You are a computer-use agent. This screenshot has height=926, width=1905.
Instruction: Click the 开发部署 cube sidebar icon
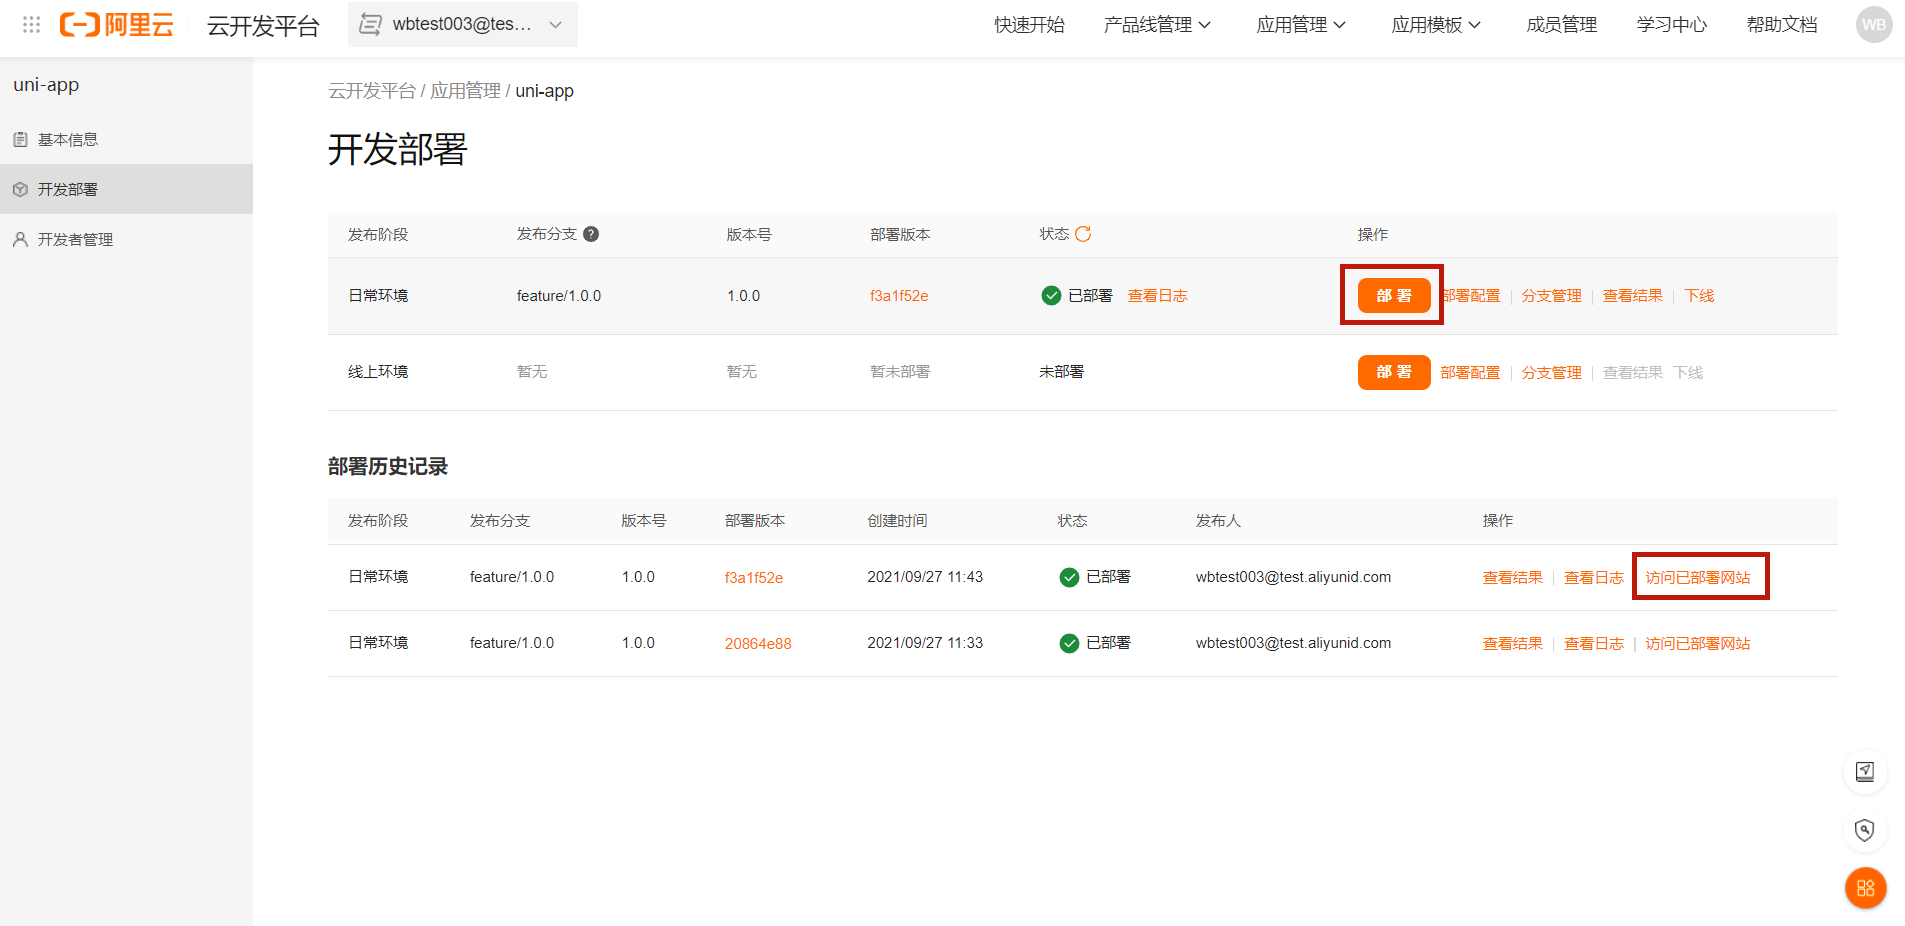(20, 189)
